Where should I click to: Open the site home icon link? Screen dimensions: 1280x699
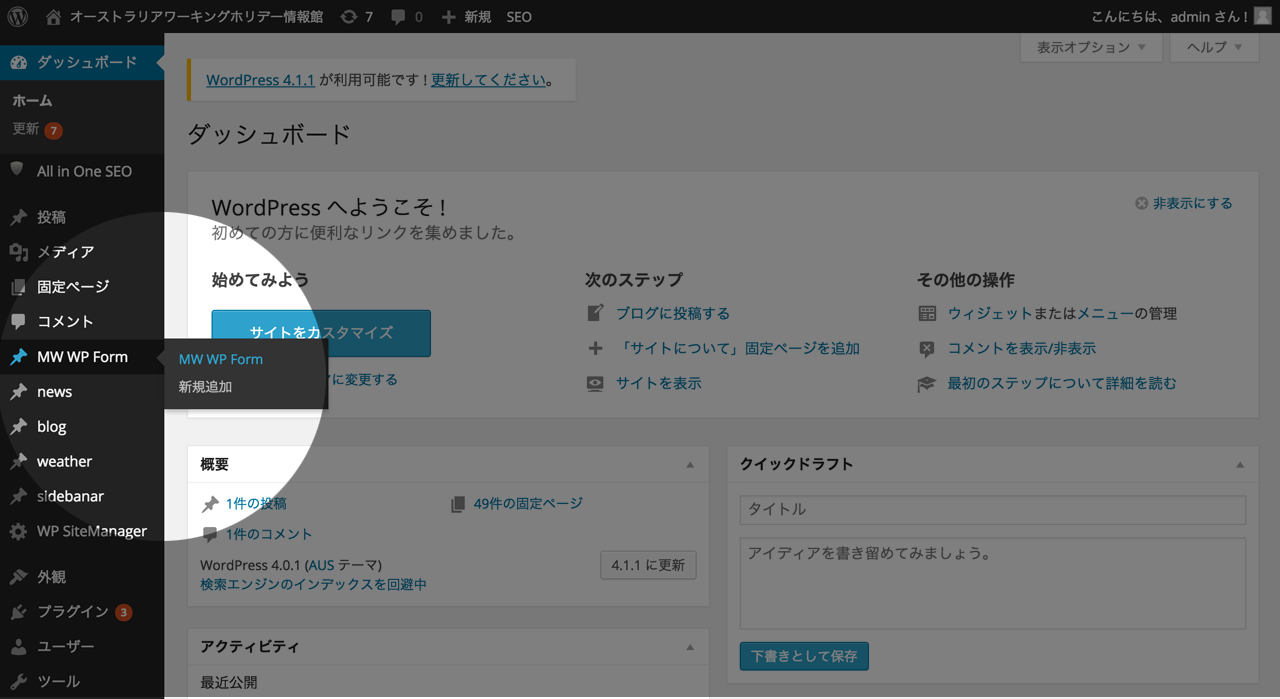[x=53, y=17]
